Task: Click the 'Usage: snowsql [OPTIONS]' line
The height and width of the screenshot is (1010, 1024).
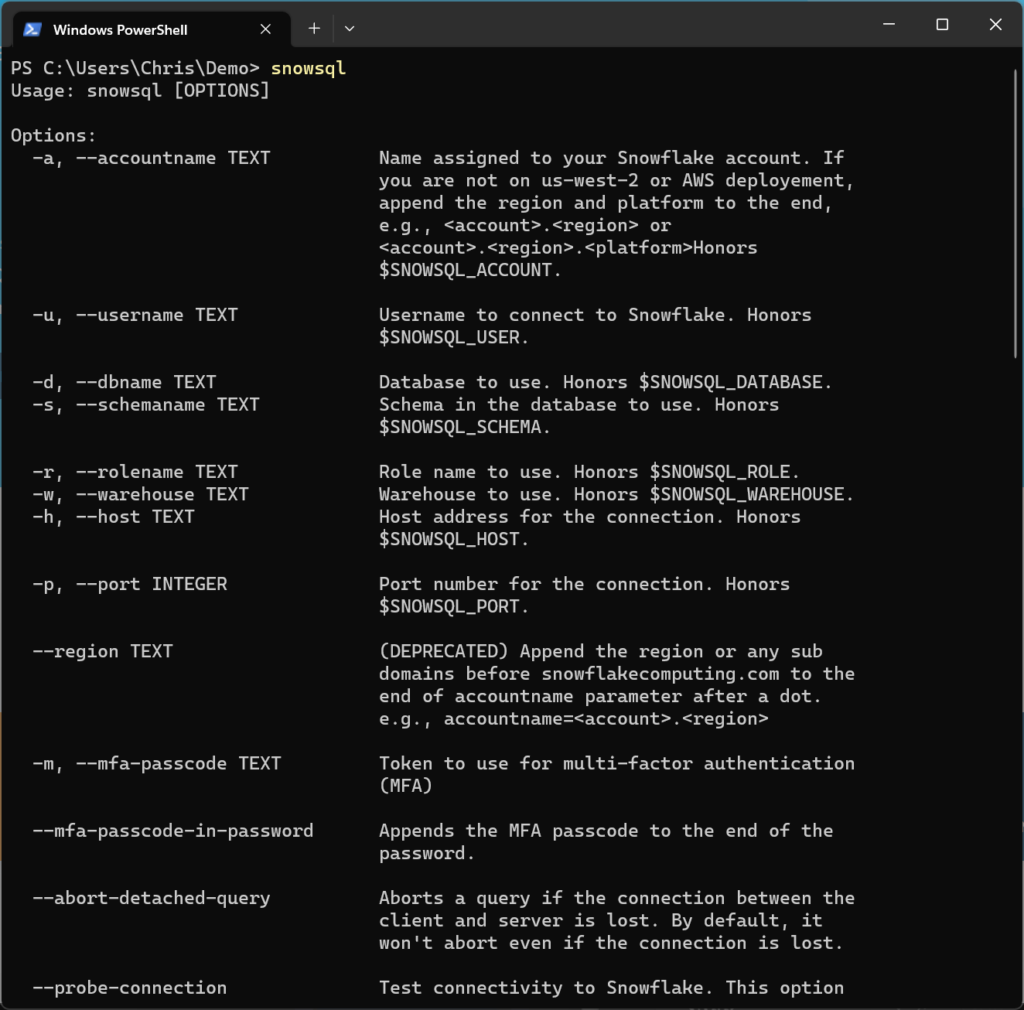Action: click(140, 90)
